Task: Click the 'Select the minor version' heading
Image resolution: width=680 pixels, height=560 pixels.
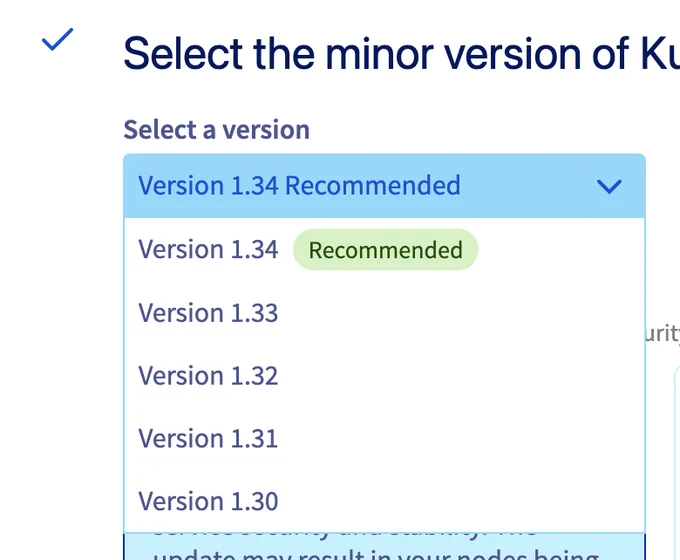Action: [x=401, y=54]
